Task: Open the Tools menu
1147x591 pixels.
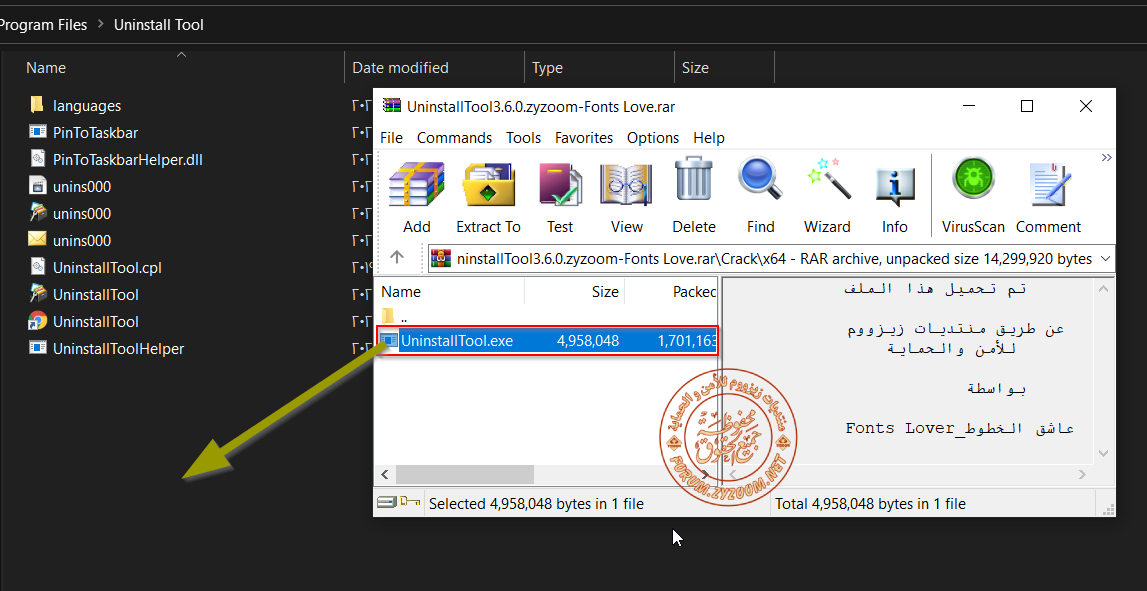Action: pyautogui.click(x=524, y=138)
